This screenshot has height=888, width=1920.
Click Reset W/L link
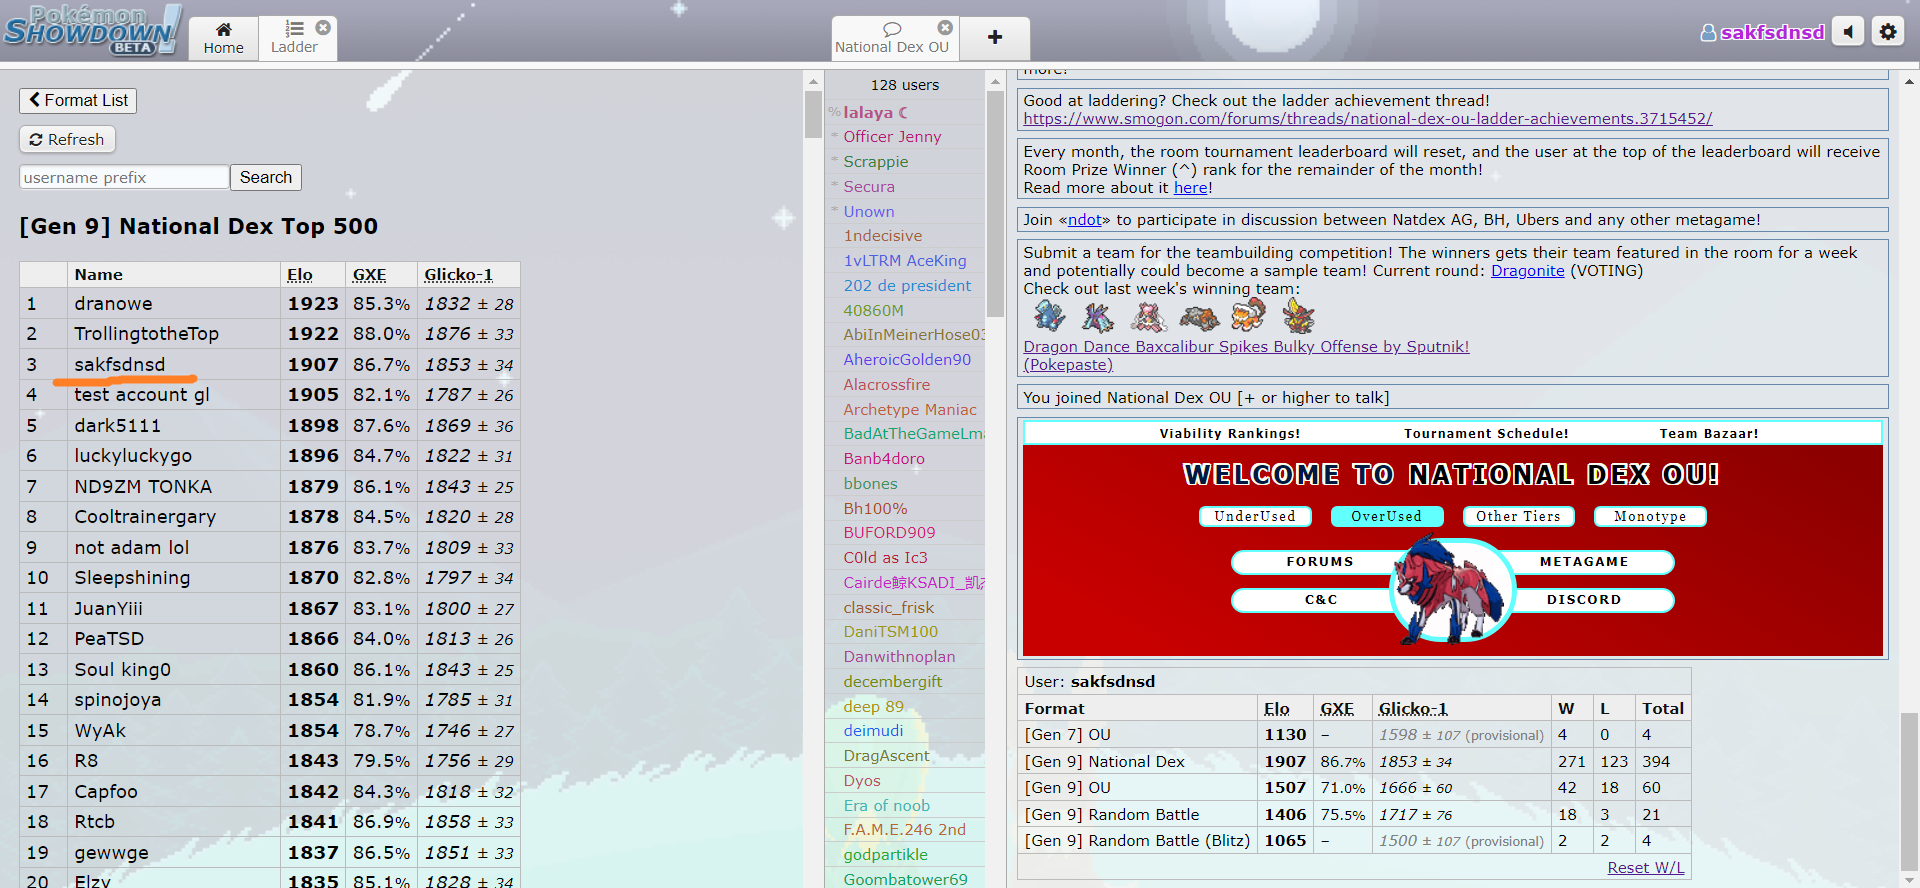point(1645,867)
